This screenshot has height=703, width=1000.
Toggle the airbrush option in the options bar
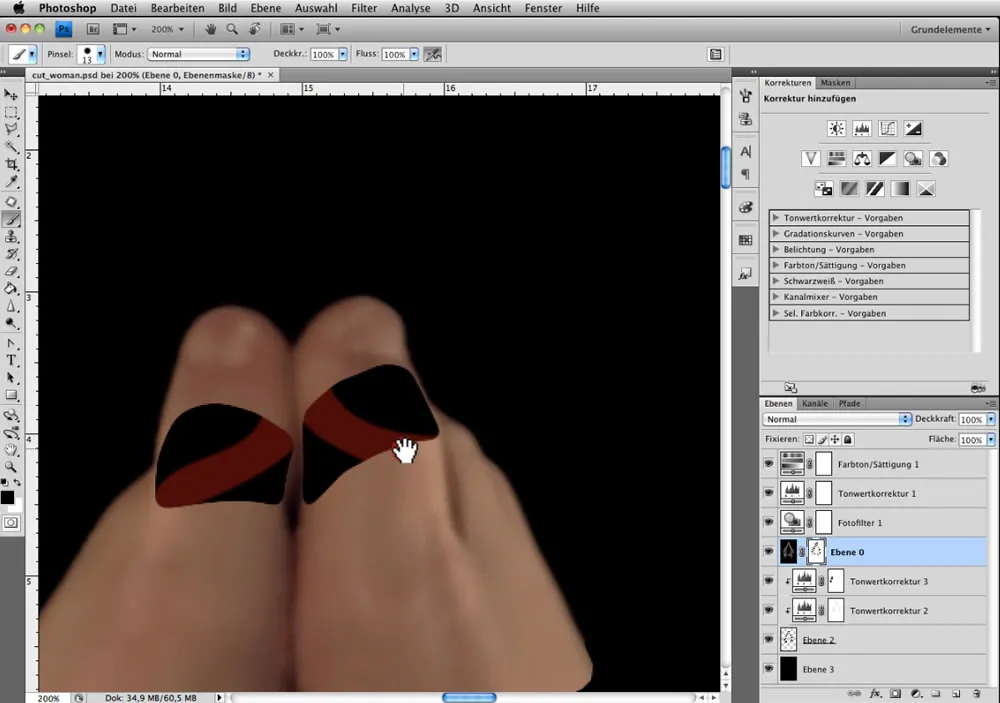433,54
